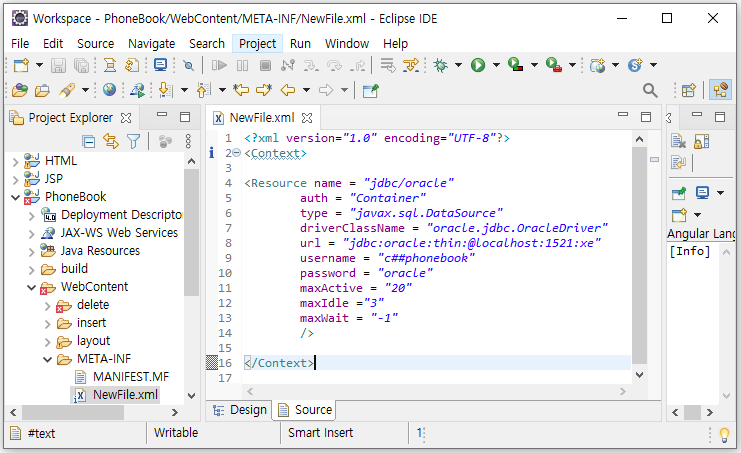Image resolution: width=741 pixels, height=453 pixels.
Task: Expand the Java Resources node
Action: click(31, 252)
